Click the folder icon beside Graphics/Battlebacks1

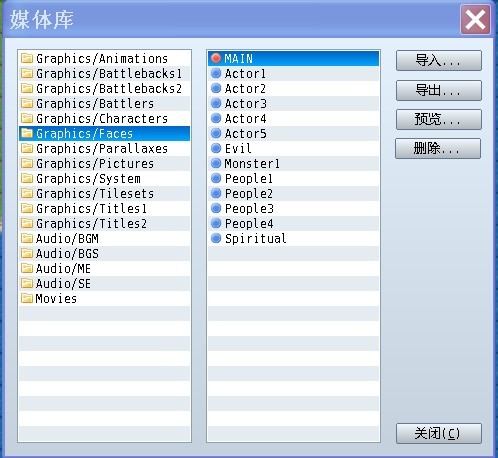[x=27, y=73]
